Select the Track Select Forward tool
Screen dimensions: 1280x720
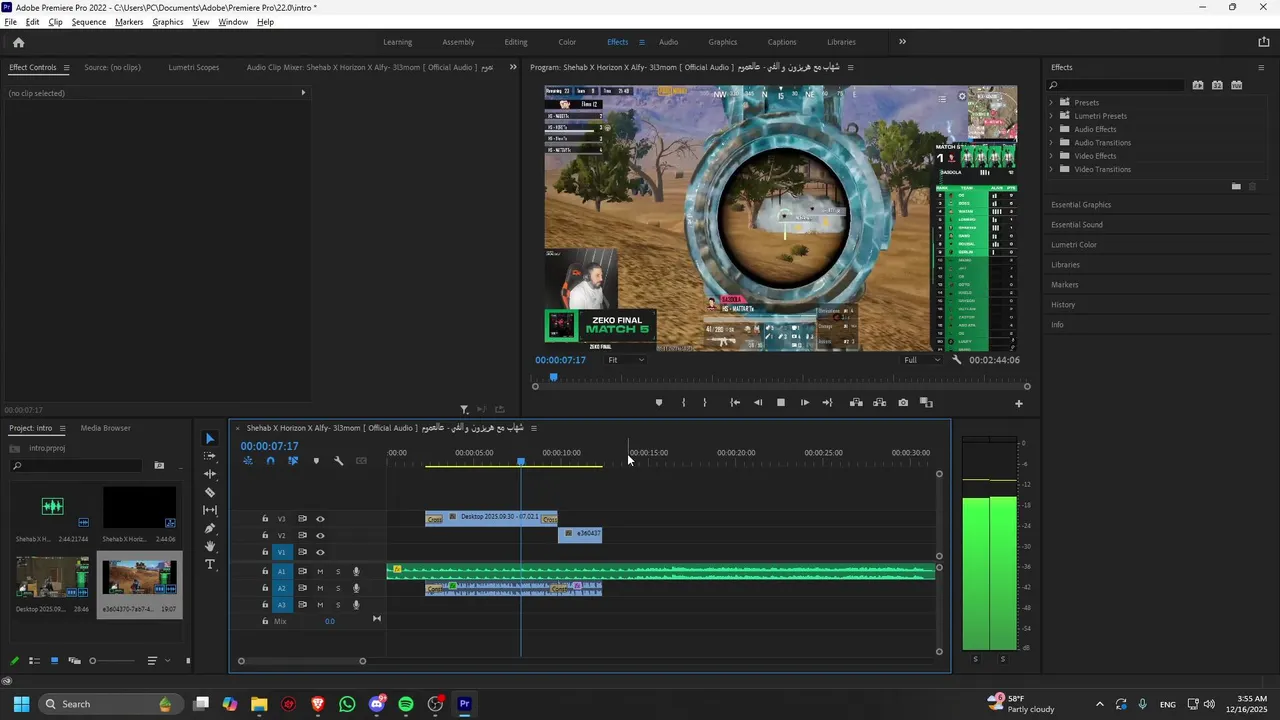(x=210, y=456)
